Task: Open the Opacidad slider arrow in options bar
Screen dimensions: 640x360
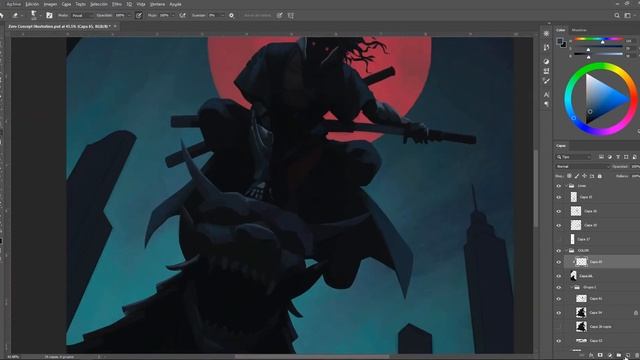Action: (129, 15)
